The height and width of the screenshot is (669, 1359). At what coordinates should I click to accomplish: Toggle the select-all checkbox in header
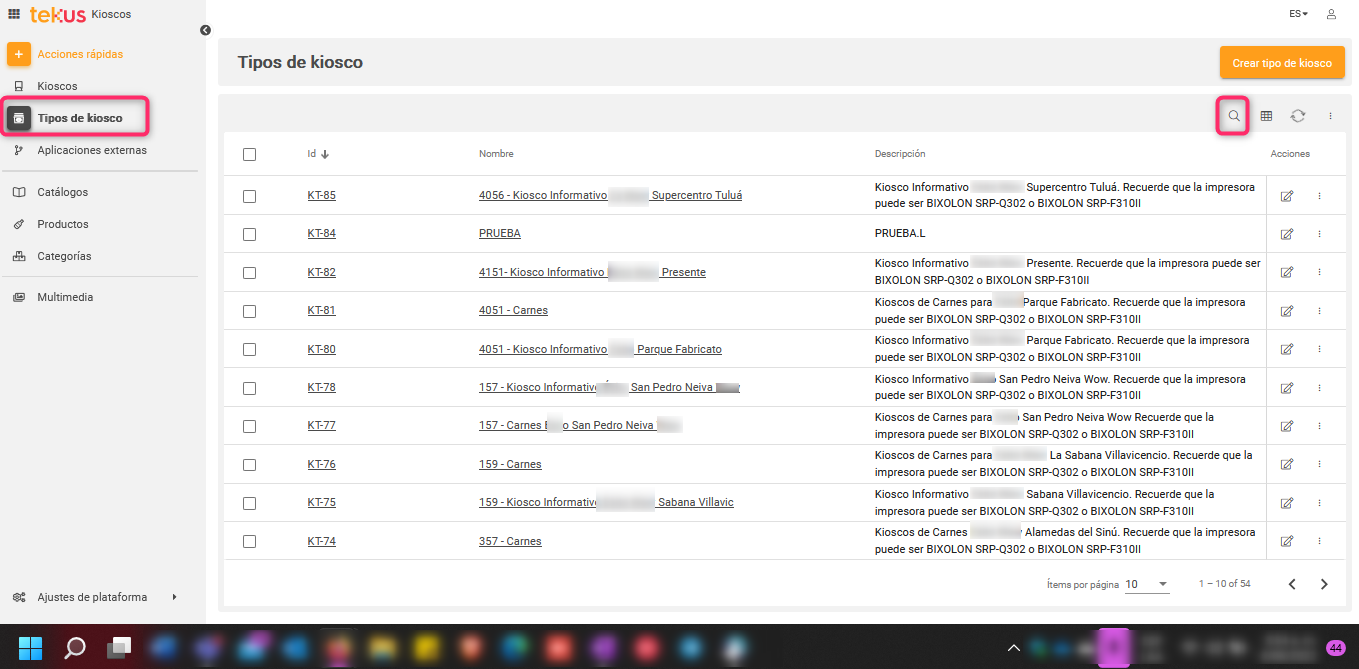pyautogui.click(x=249, y=154)
